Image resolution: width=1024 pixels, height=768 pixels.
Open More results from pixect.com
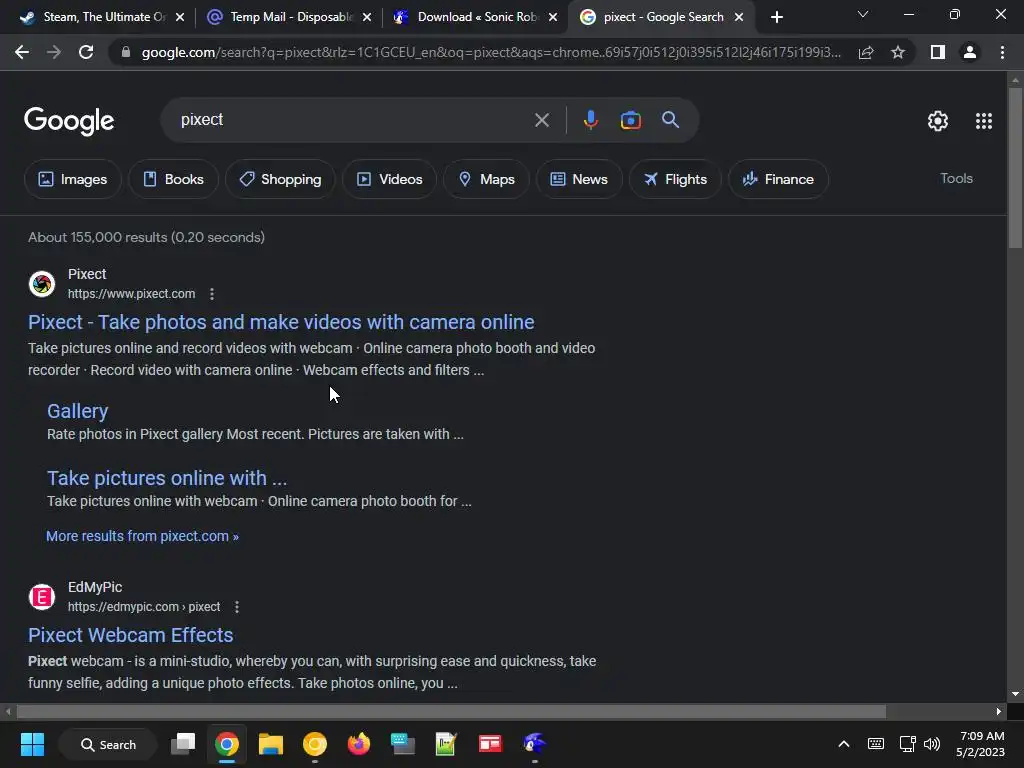[142, 536]
